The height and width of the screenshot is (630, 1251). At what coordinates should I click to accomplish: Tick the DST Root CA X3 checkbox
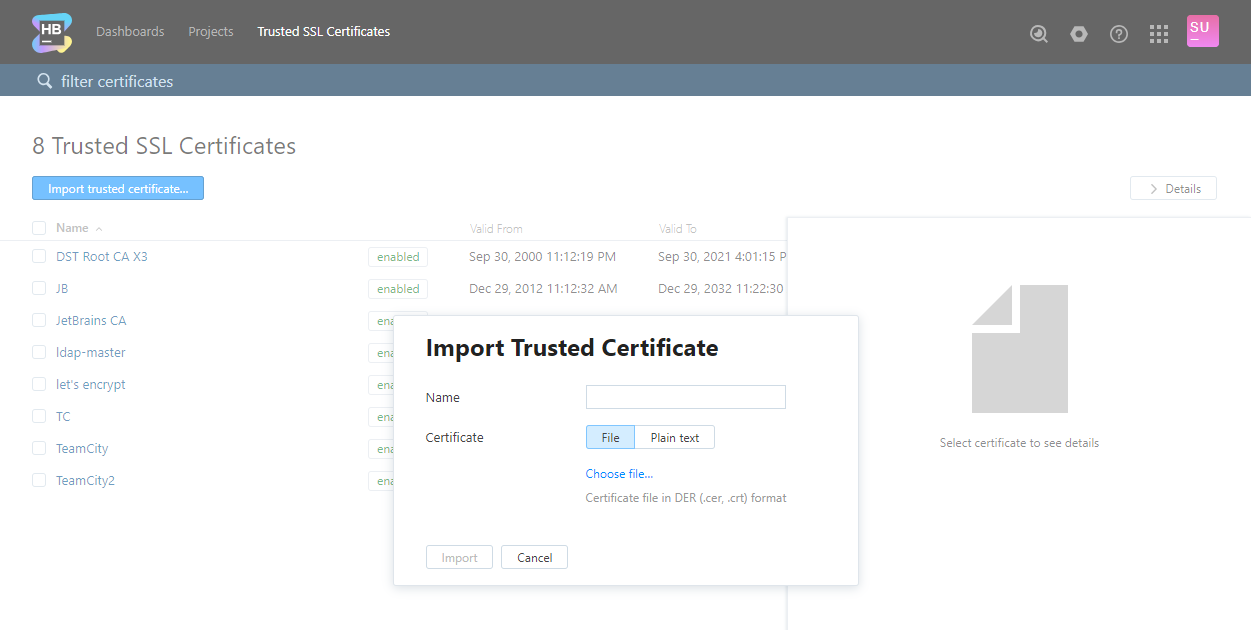(39, 257)
